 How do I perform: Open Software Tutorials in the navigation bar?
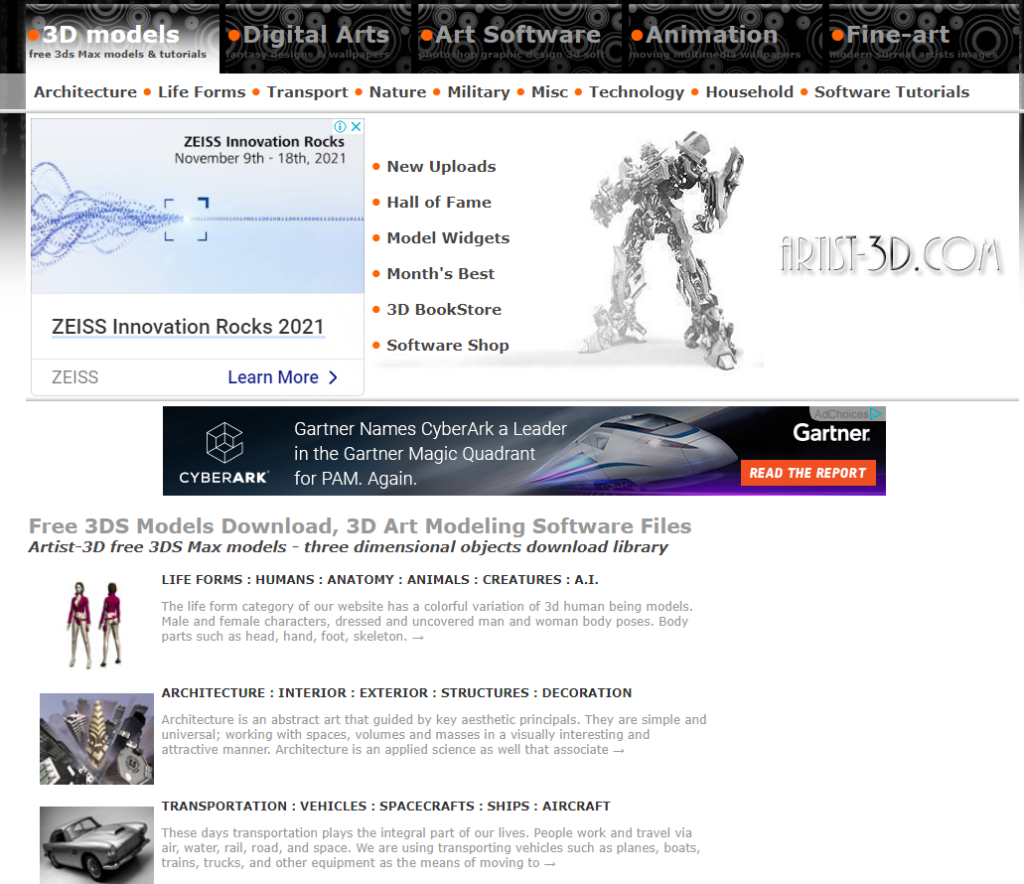[892, 92]
